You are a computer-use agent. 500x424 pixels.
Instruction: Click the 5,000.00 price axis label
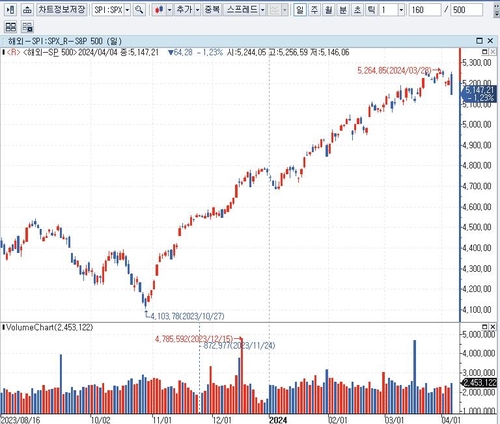[x=477, y=124]
